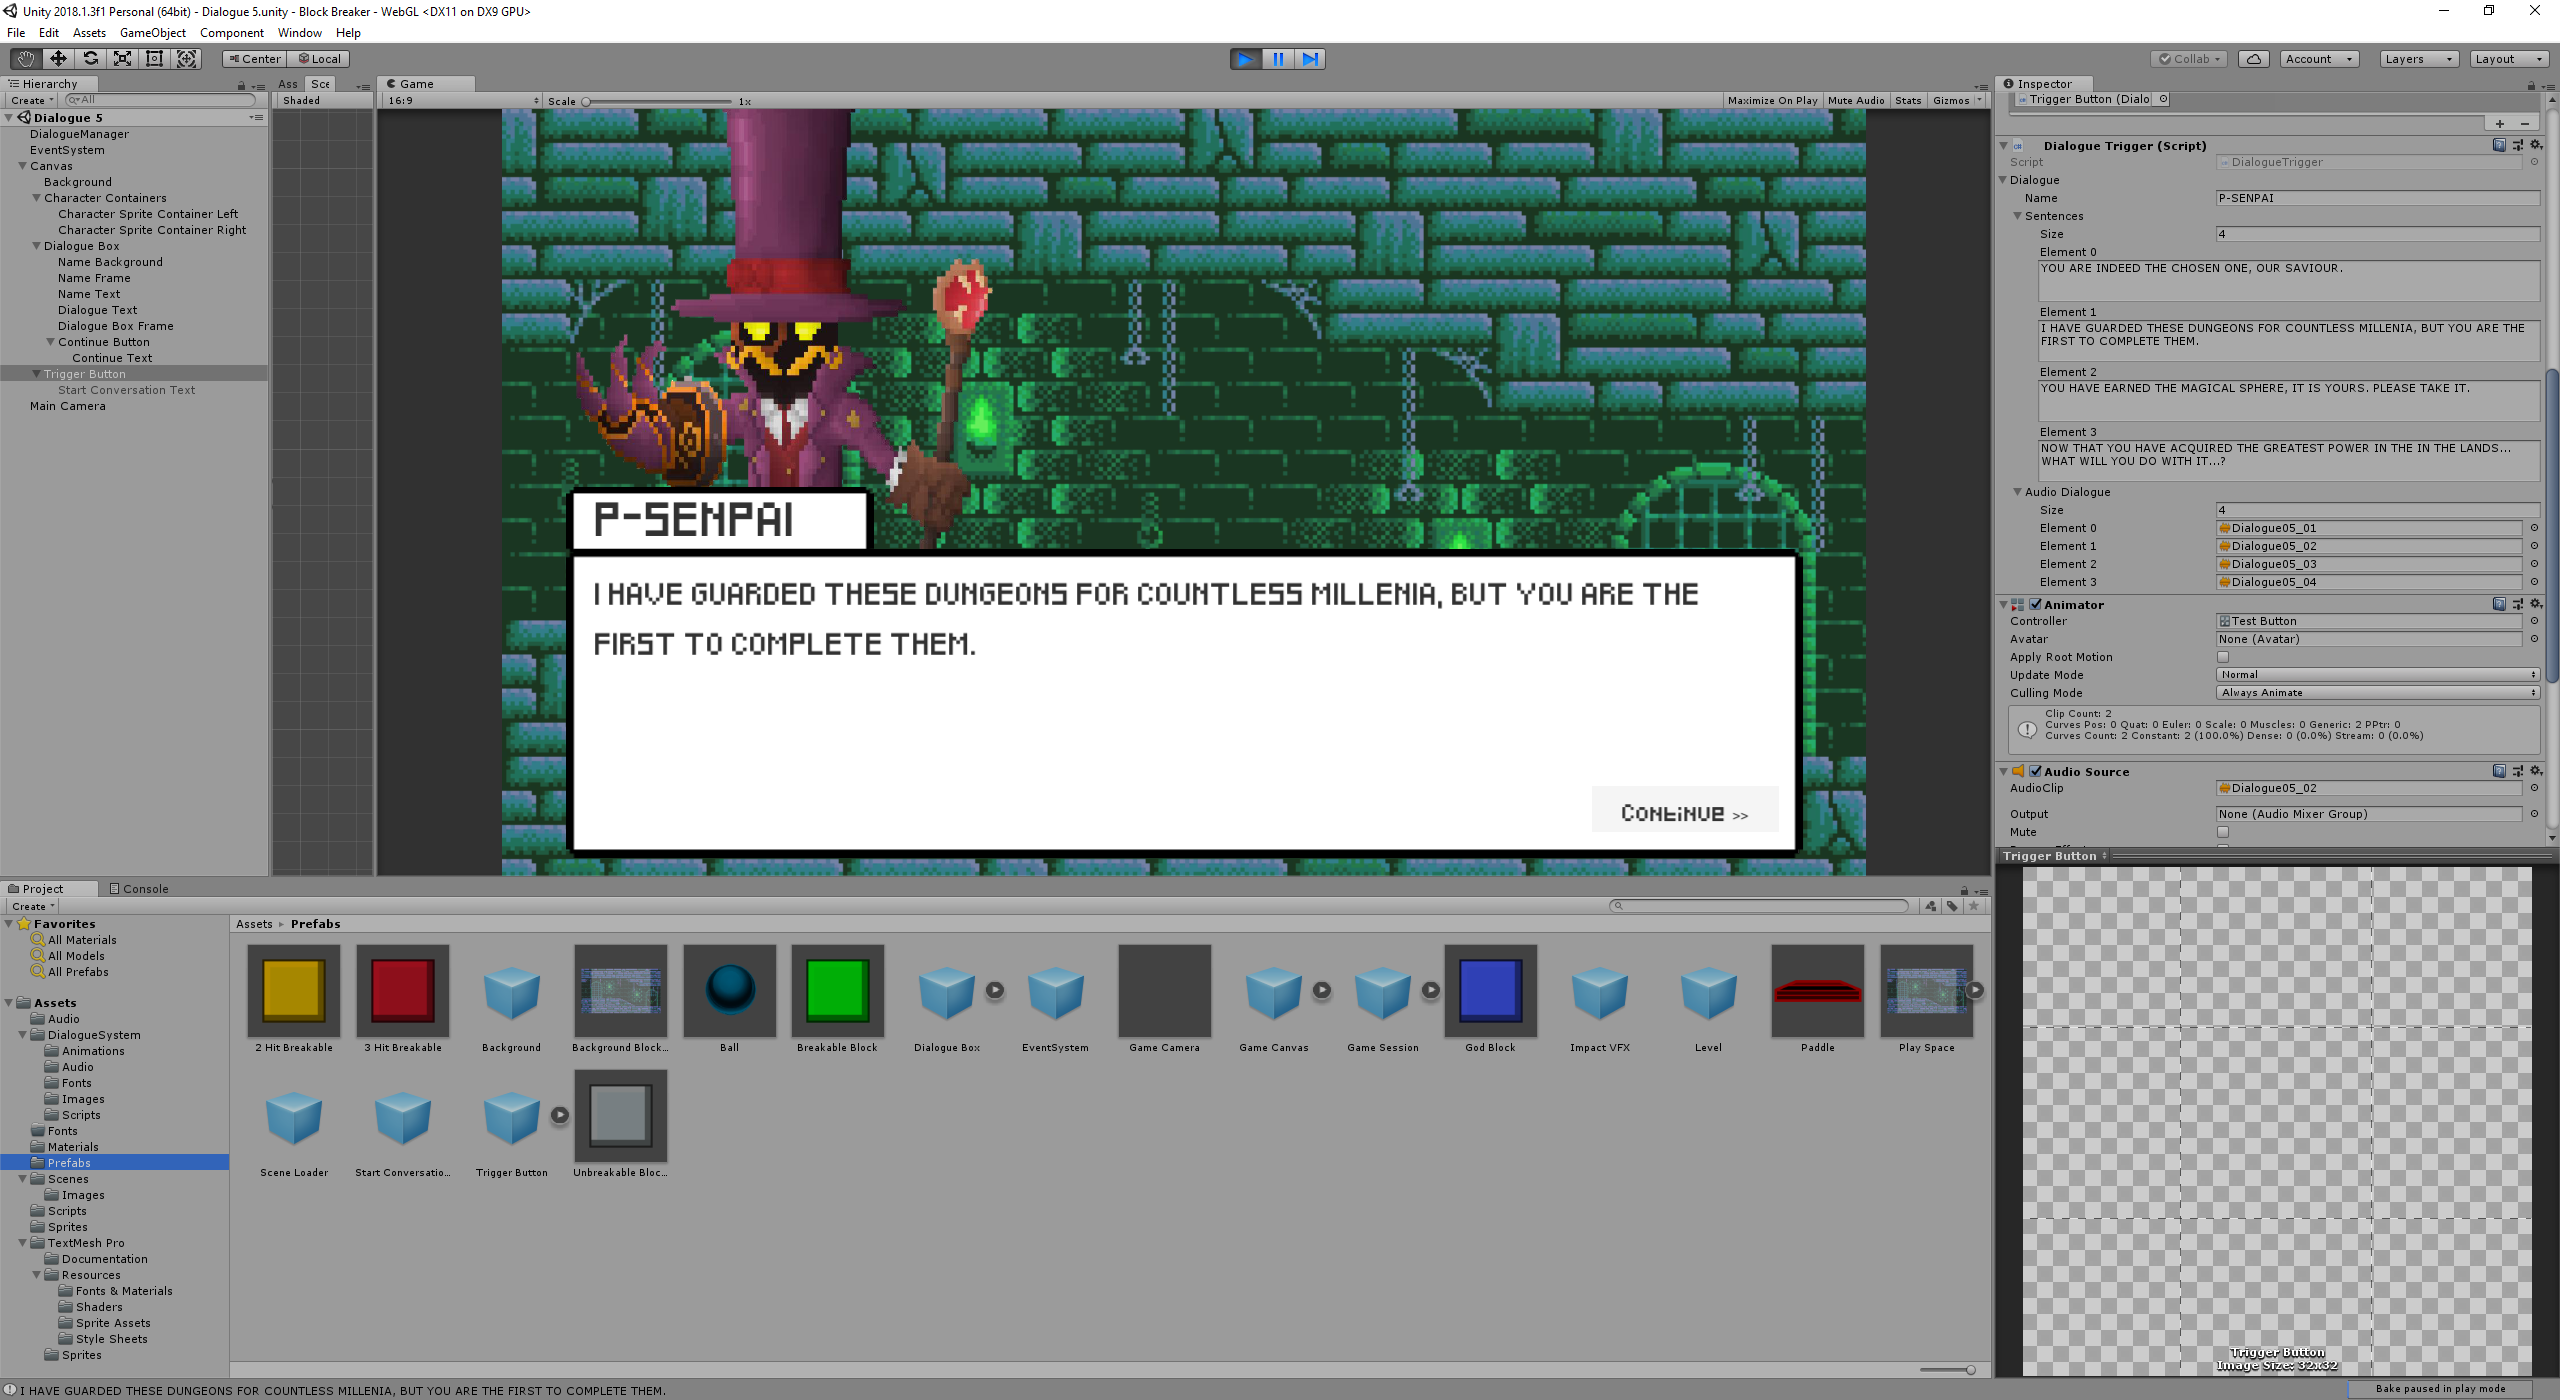Open the Culling Mode dropdown
Screen dimensions: 2560x1400
2377,693
